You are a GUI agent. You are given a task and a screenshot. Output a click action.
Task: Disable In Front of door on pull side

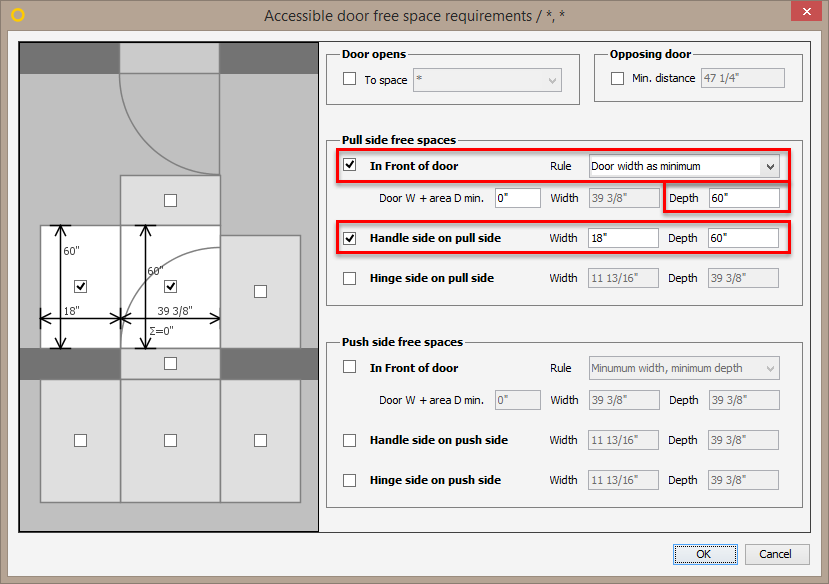[x=350, y=166]
